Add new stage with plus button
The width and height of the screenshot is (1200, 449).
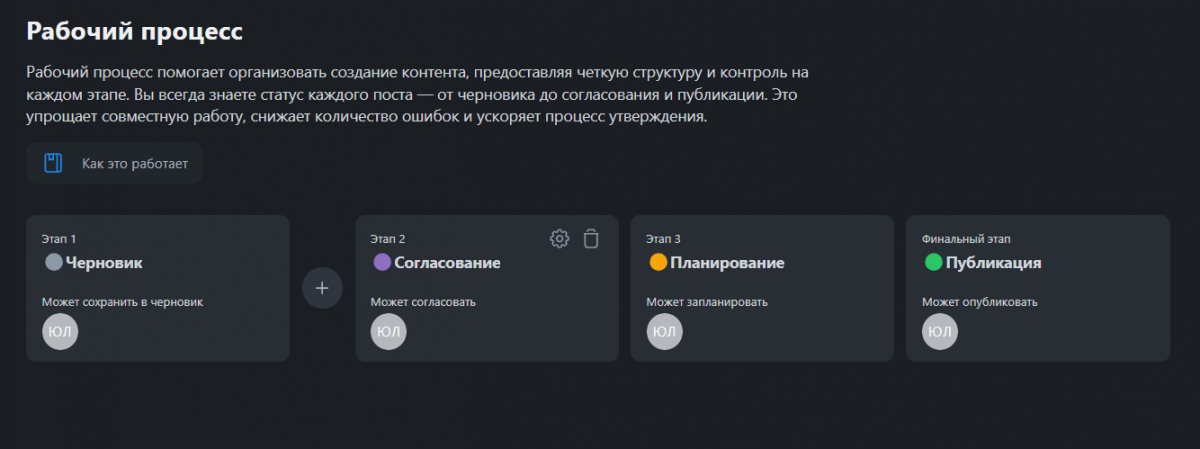[x=322, y=288]
